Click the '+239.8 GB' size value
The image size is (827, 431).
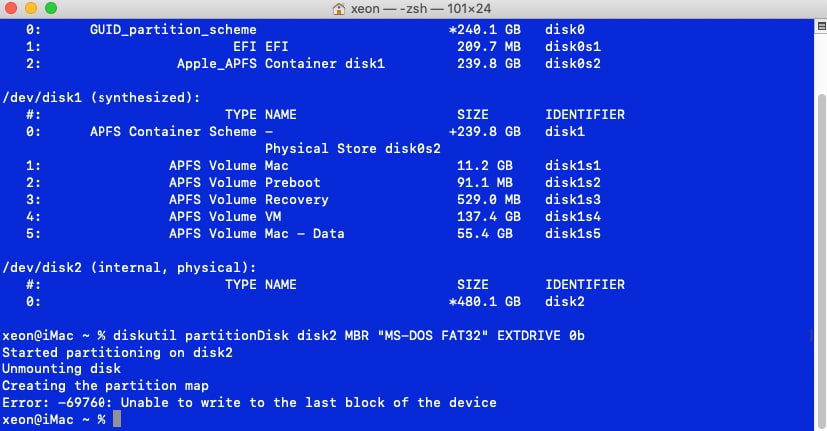(x=484, y=131)
